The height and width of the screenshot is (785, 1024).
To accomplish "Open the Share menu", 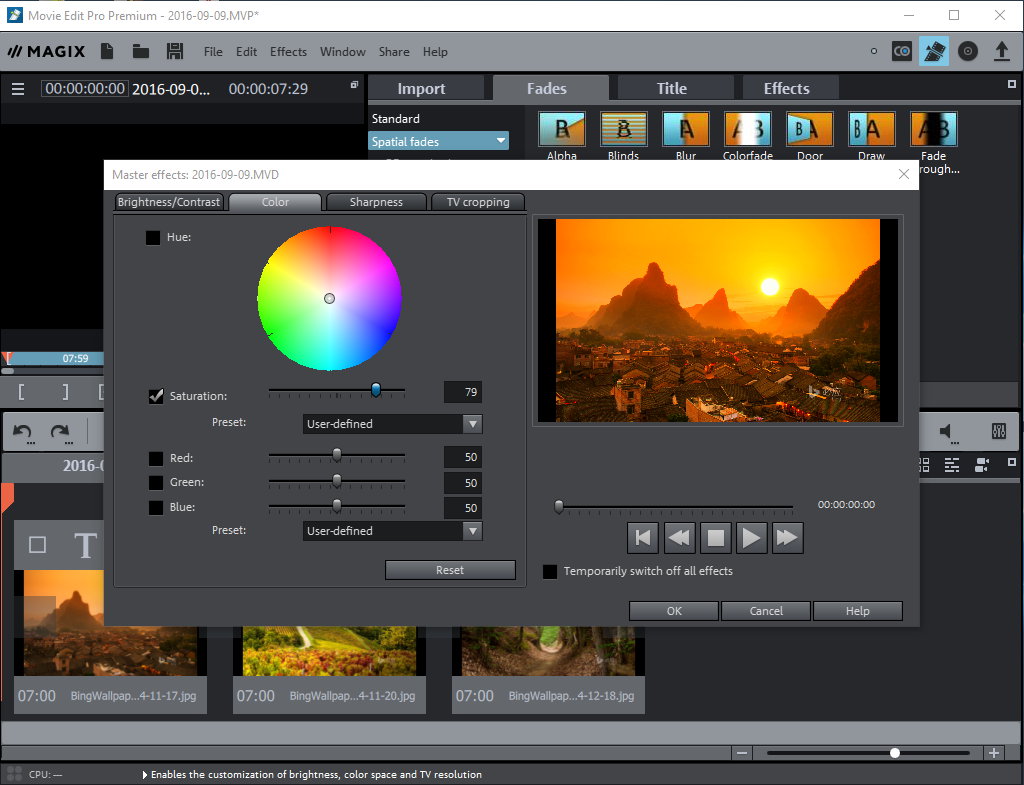I will click(394, 52).
